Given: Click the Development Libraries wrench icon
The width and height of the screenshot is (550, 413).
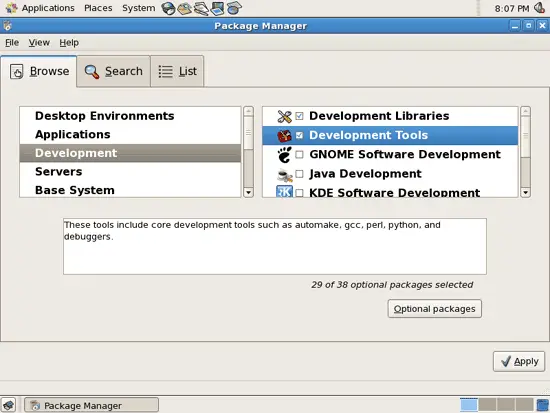Looking at the screenshot, I should coord(284,116).
